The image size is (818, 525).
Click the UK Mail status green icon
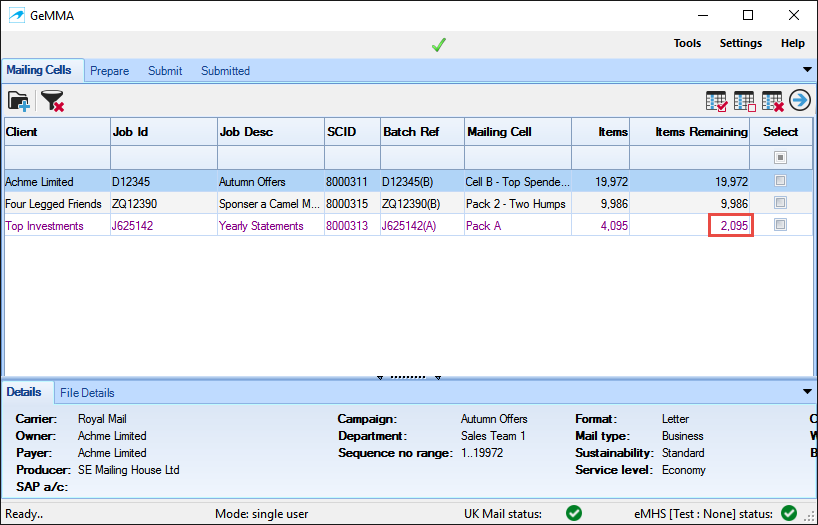point(574,514)
